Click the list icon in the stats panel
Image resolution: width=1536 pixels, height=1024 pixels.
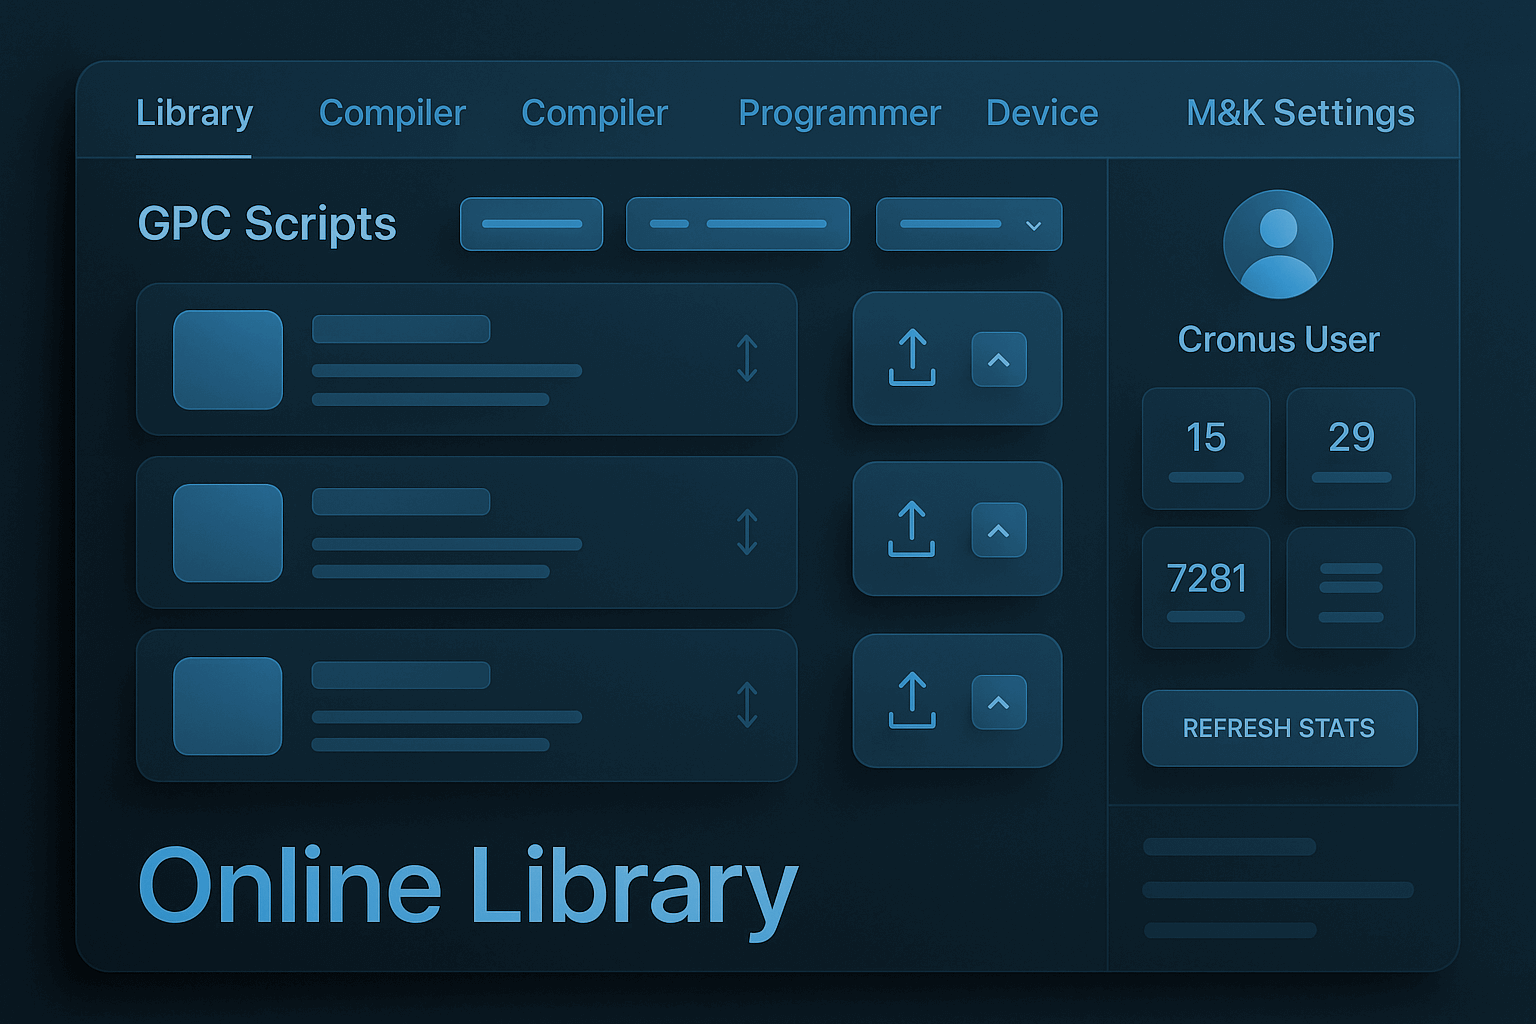point(1350,588)
